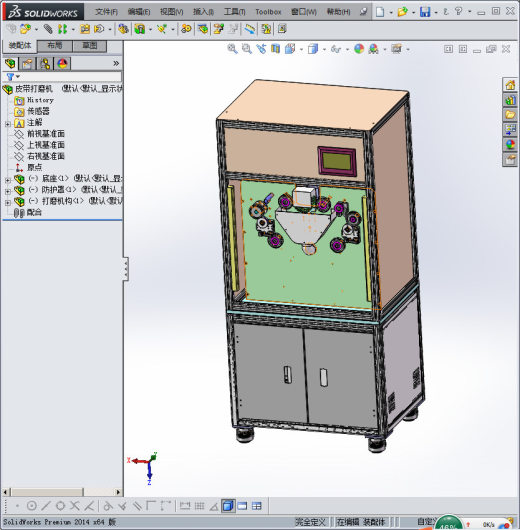This screenshot has height=530, width=520.
Task: Open the Appearances color ball in task pane
Action: [x=510, y=145]
